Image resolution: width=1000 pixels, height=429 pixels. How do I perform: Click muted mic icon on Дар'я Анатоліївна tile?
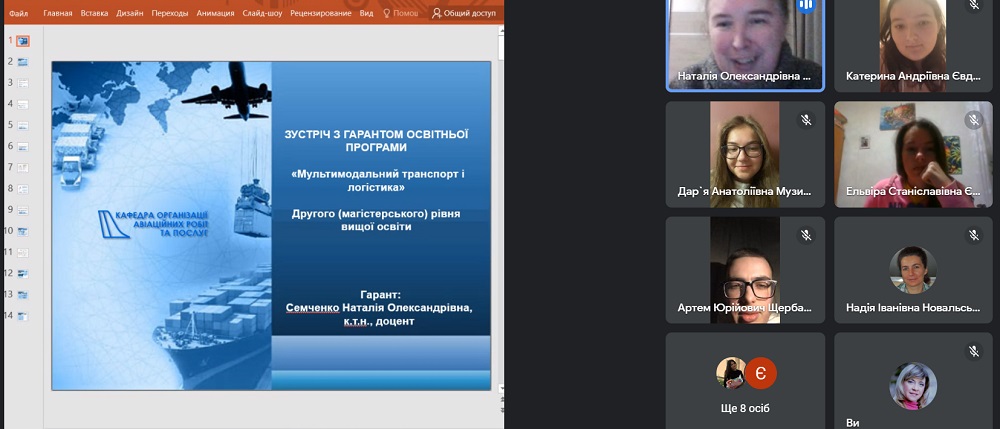tap(805, 120)
